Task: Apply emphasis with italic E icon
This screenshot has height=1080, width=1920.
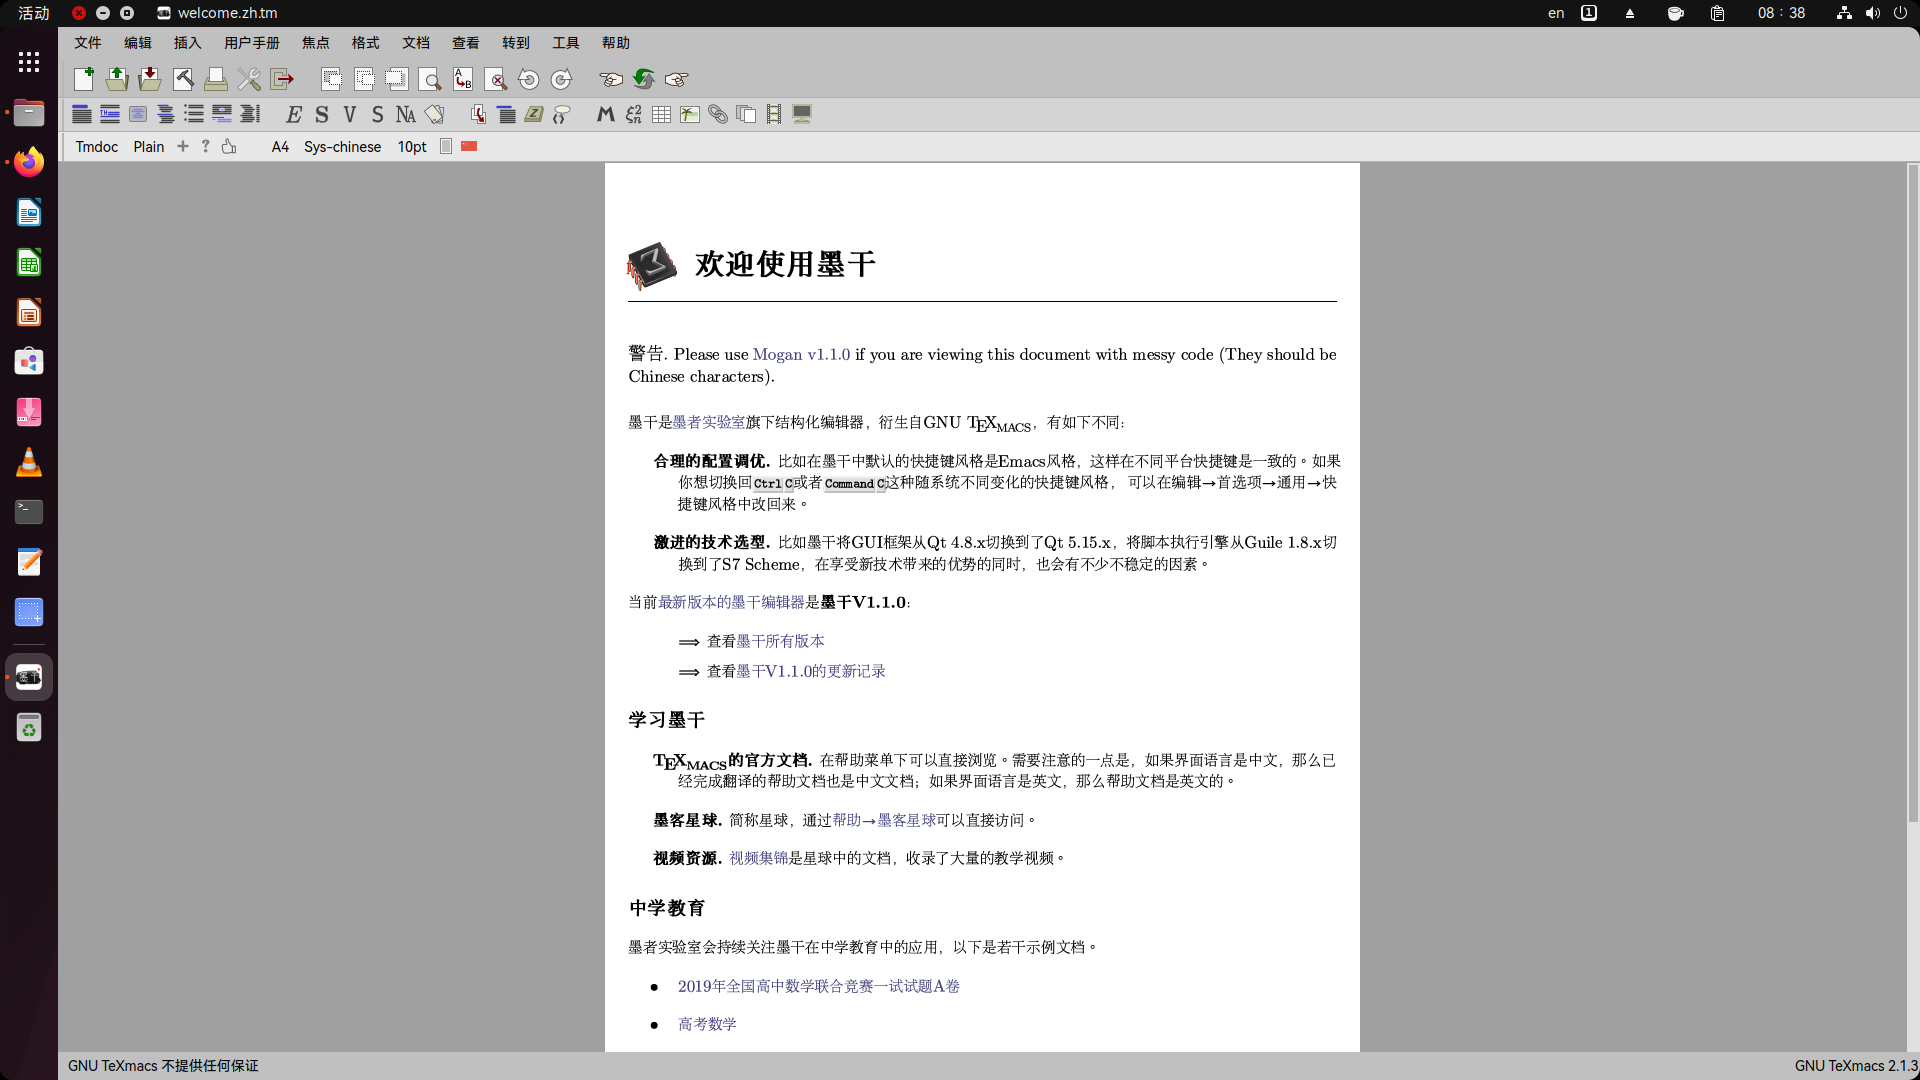Action: point(294,114)
